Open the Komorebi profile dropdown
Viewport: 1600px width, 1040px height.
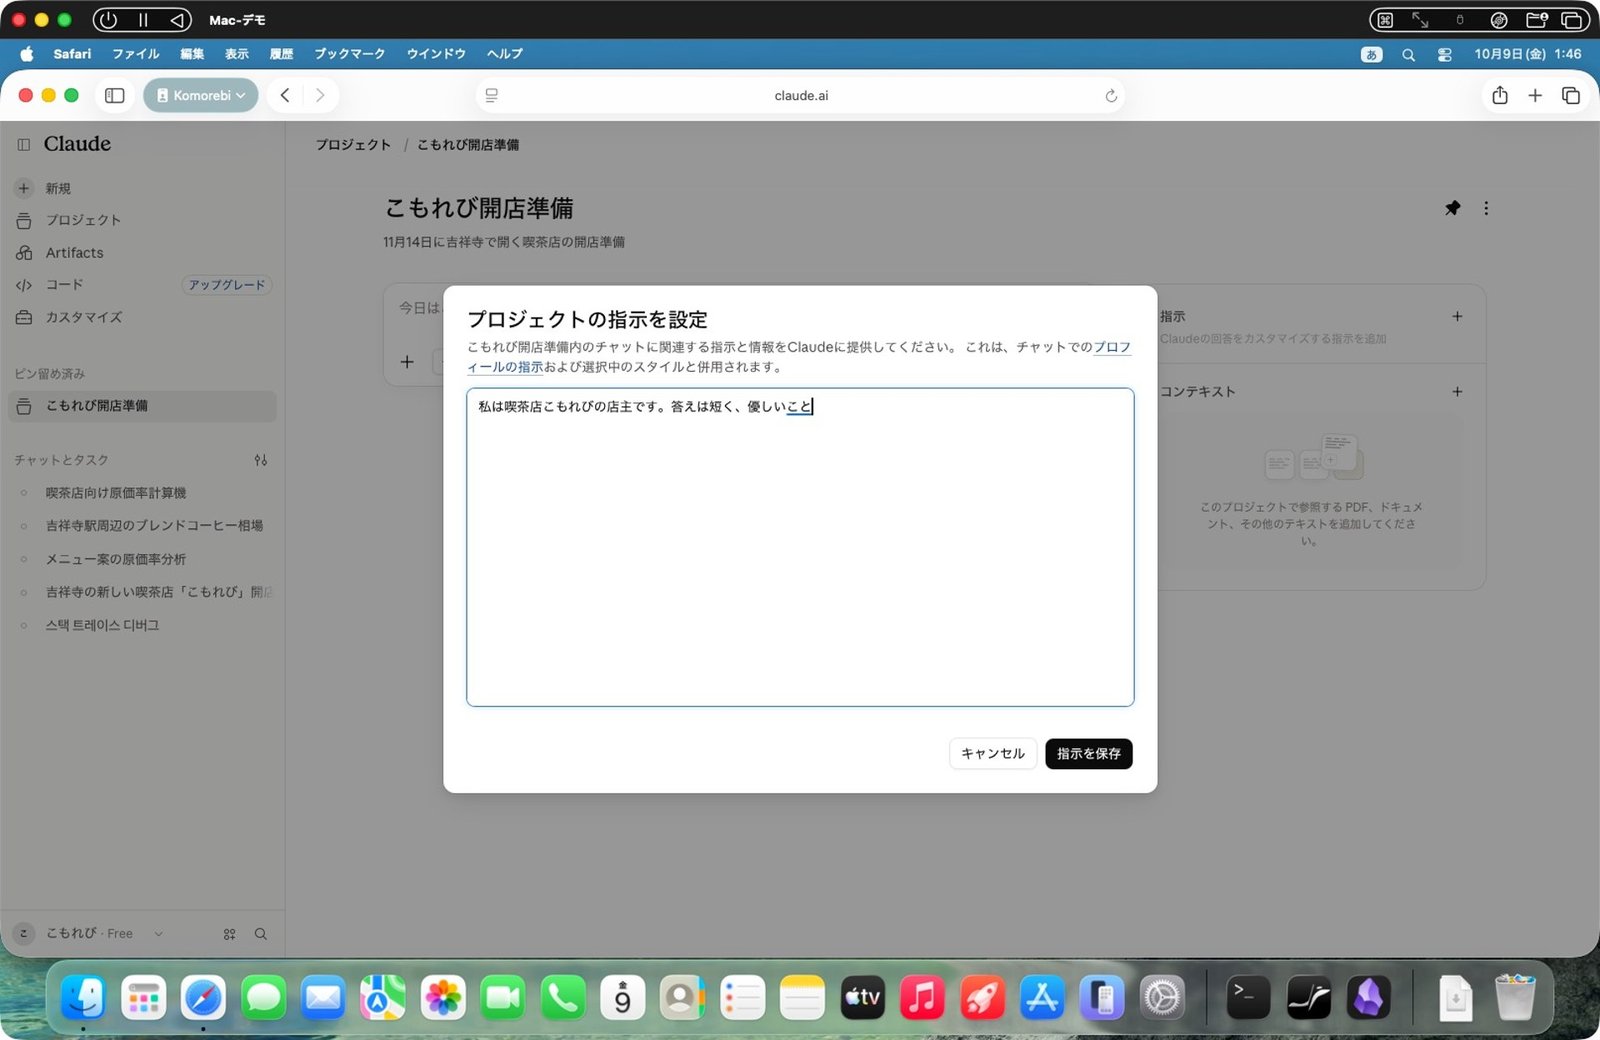(201, 96)
